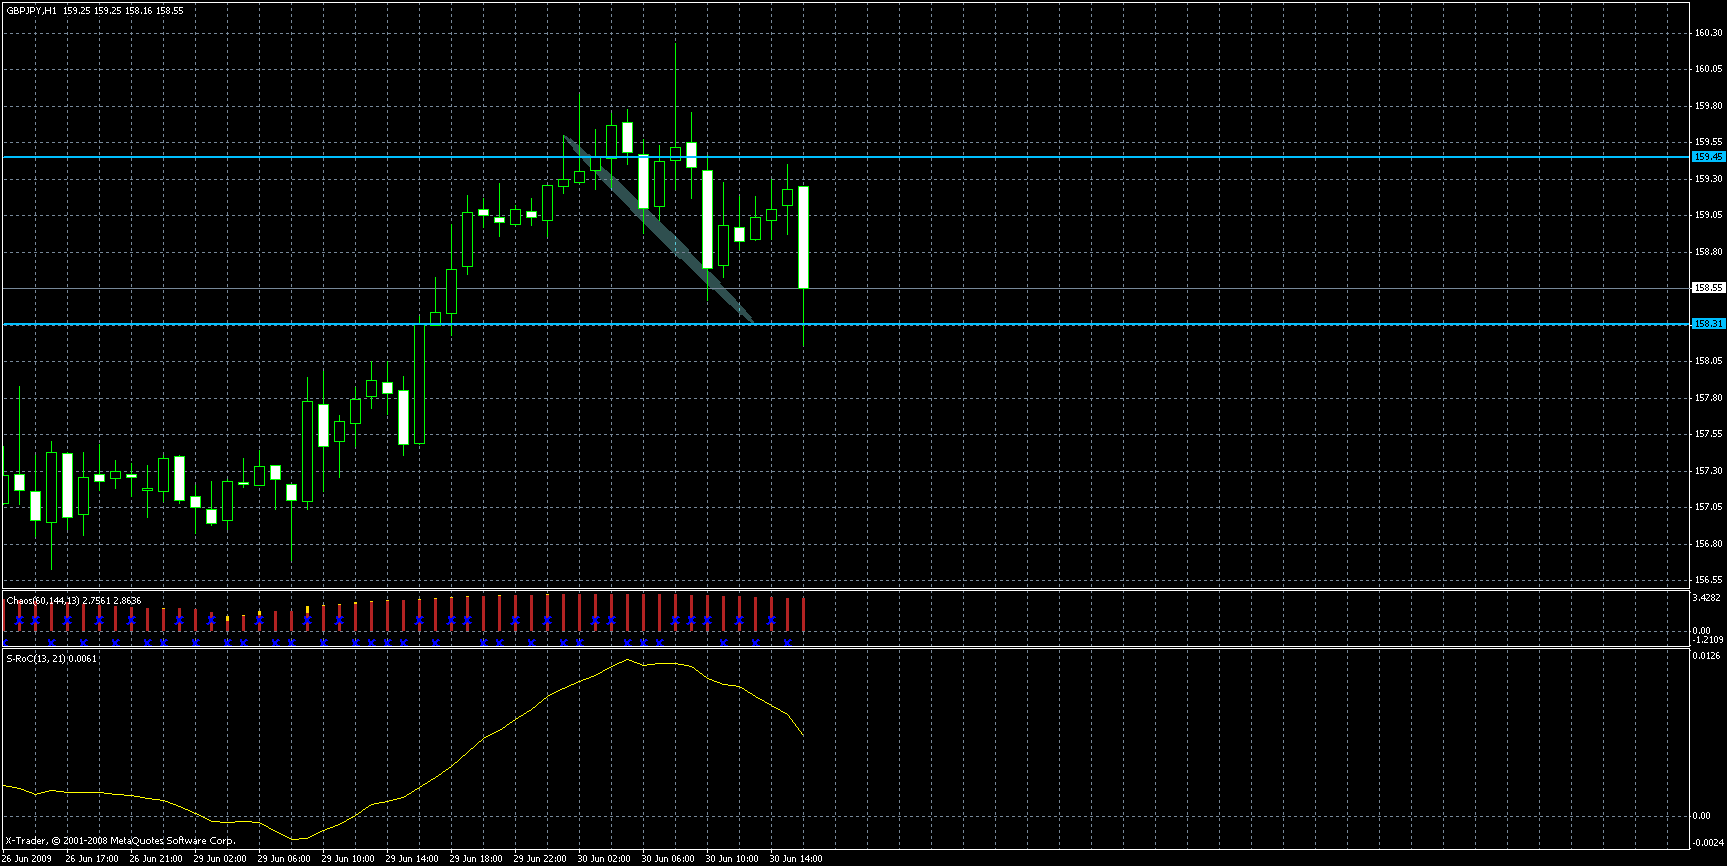Click the 29 Jun 14:00 time label
Screen dimensions: 1727x866
[412, 859]
